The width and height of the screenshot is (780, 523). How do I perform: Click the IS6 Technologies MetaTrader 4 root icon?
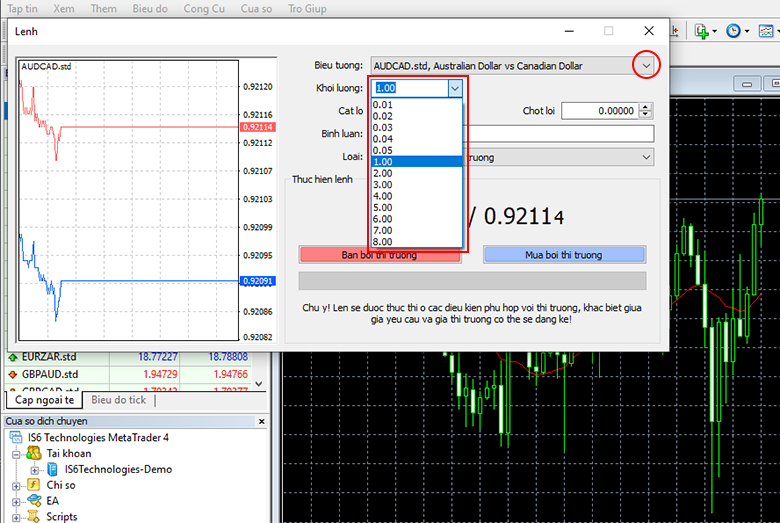click(16, 437)
